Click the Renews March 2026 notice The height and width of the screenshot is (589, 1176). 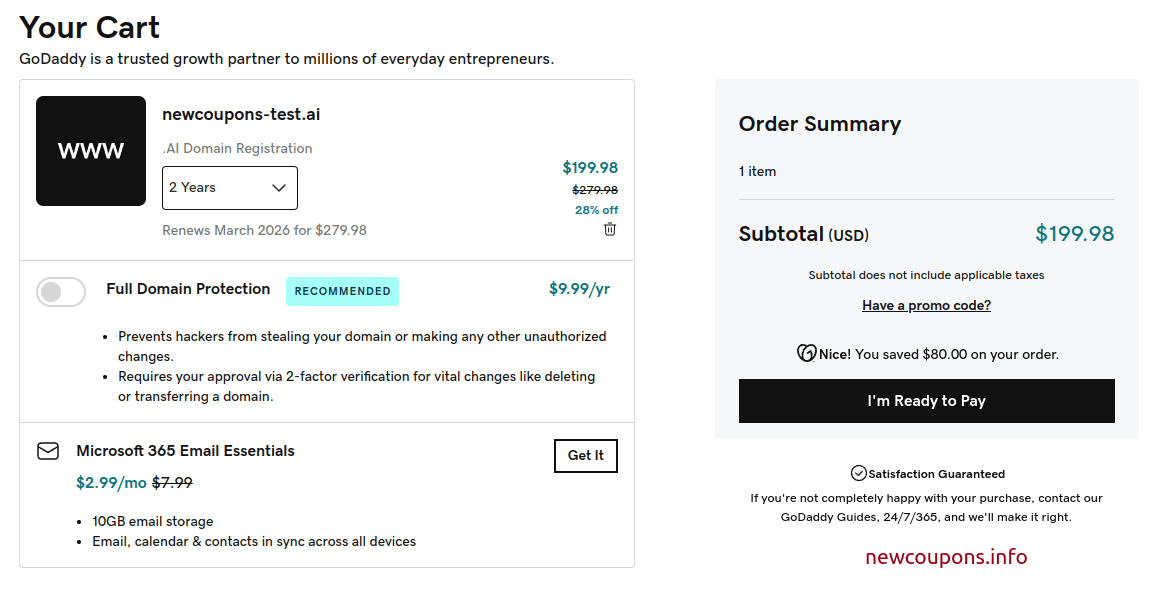click(x=264, y=230)
